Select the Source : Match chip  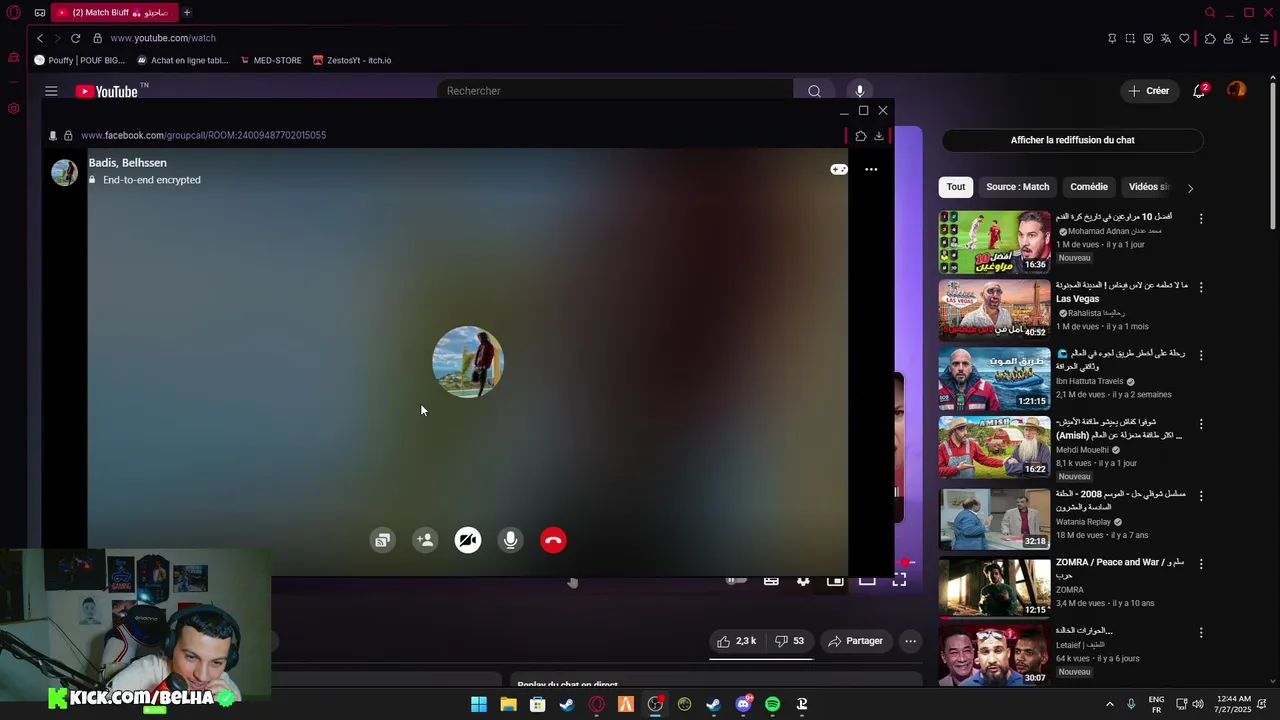(x=1017, y=187)
